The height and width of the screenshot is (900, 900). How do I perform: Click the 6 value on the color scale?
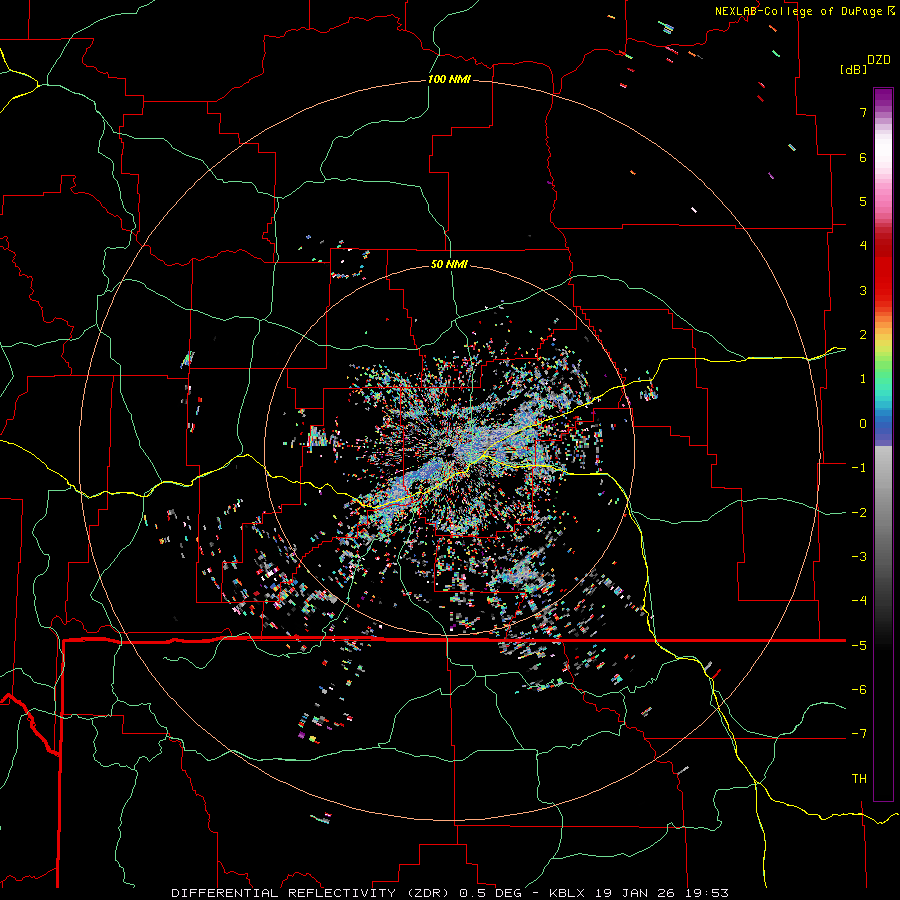(863, 157)
